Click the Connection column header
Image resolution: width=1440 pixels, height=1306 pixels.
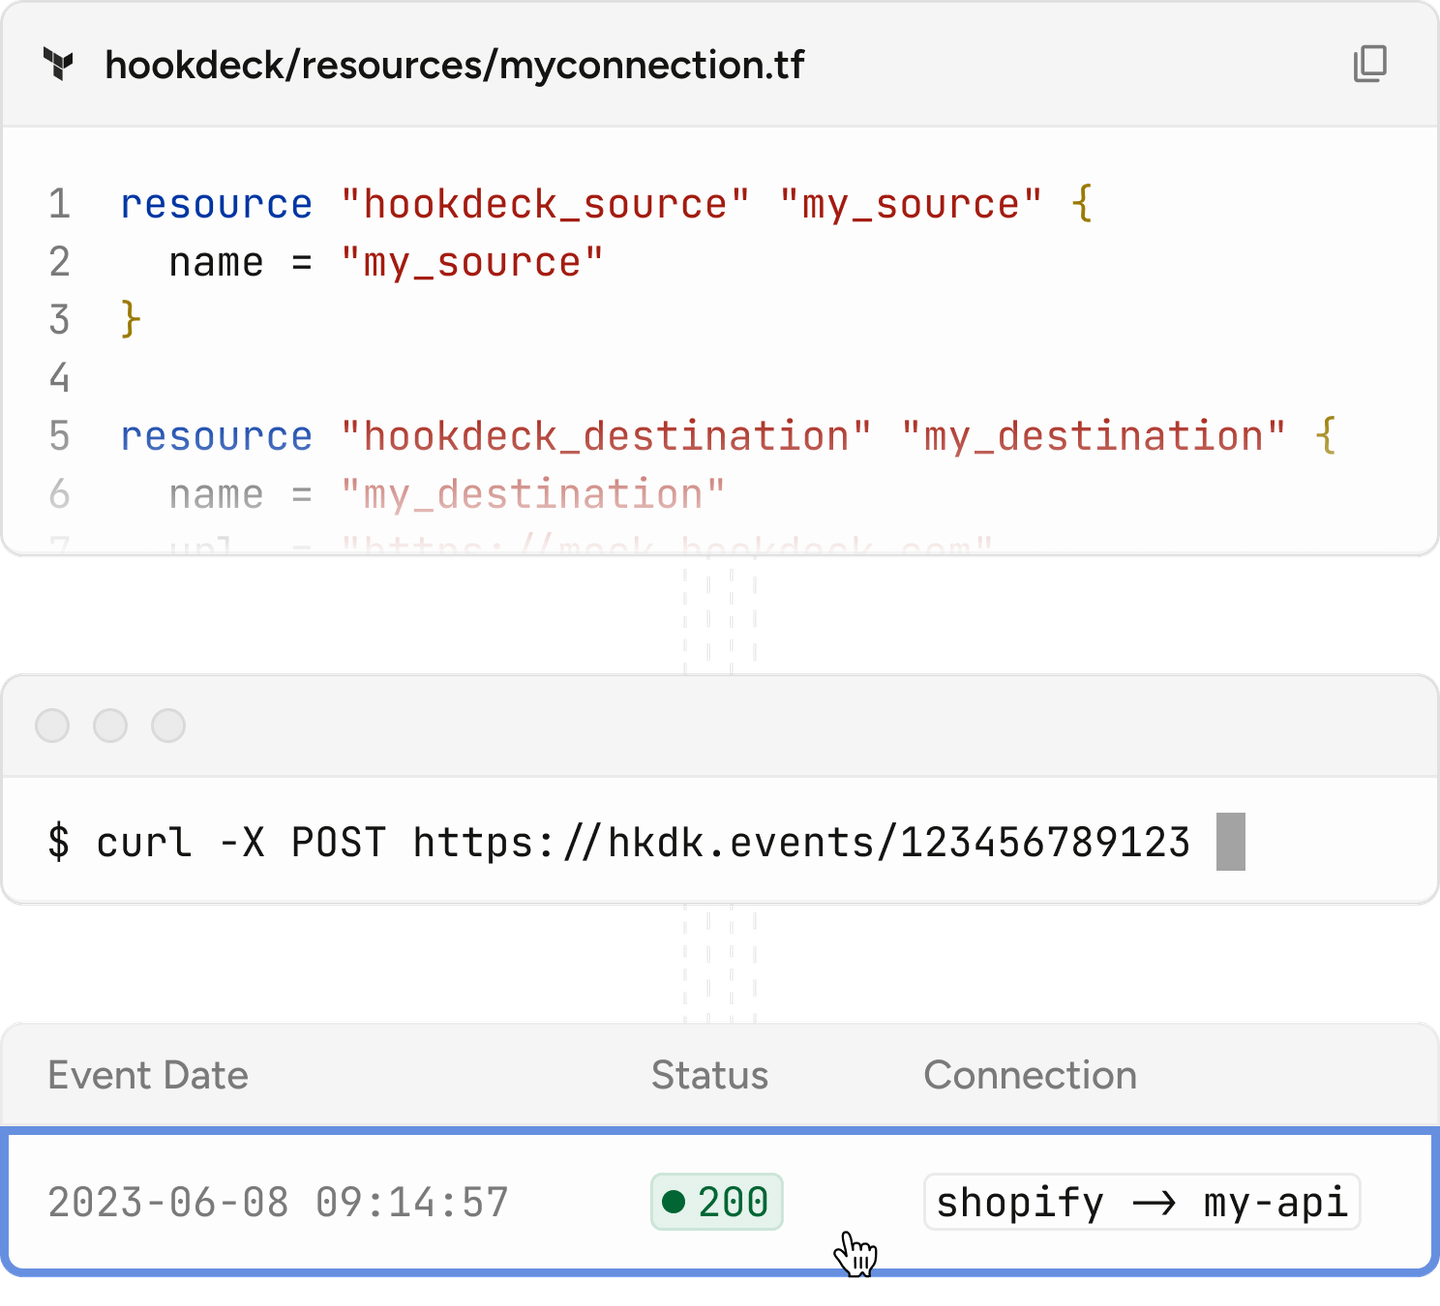[x=1029, y=1075]
